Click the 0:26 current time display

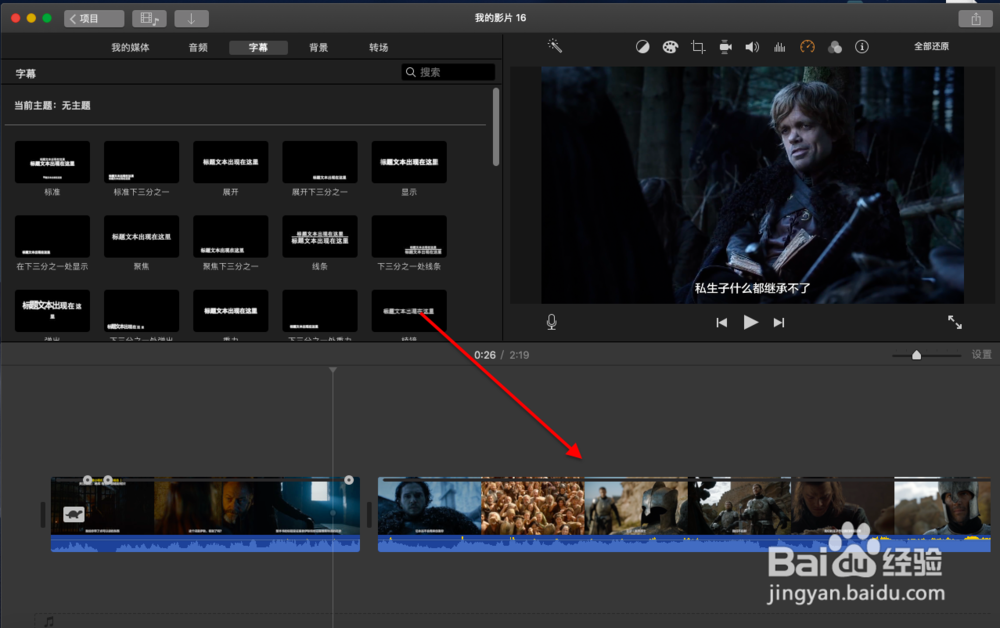coord(485,355)
